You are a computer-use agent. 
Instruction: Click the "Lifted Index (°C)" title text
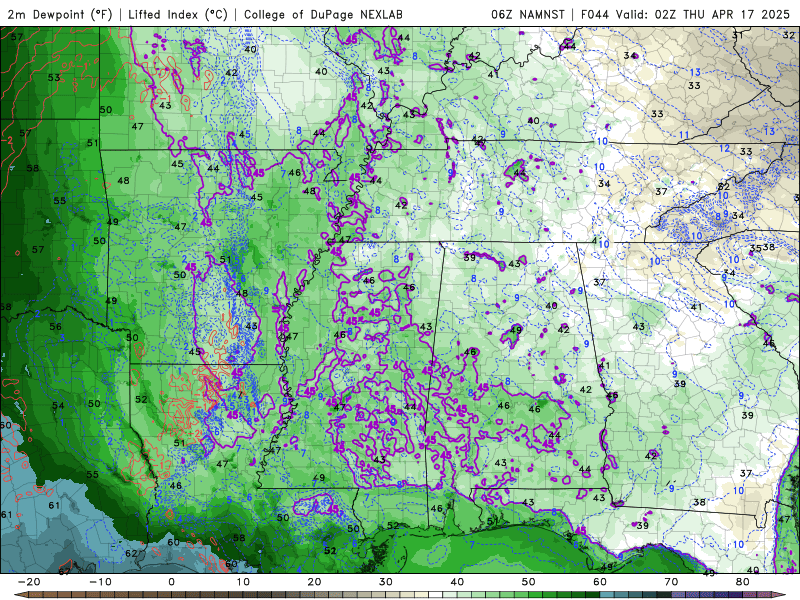(x=178, y=14)
